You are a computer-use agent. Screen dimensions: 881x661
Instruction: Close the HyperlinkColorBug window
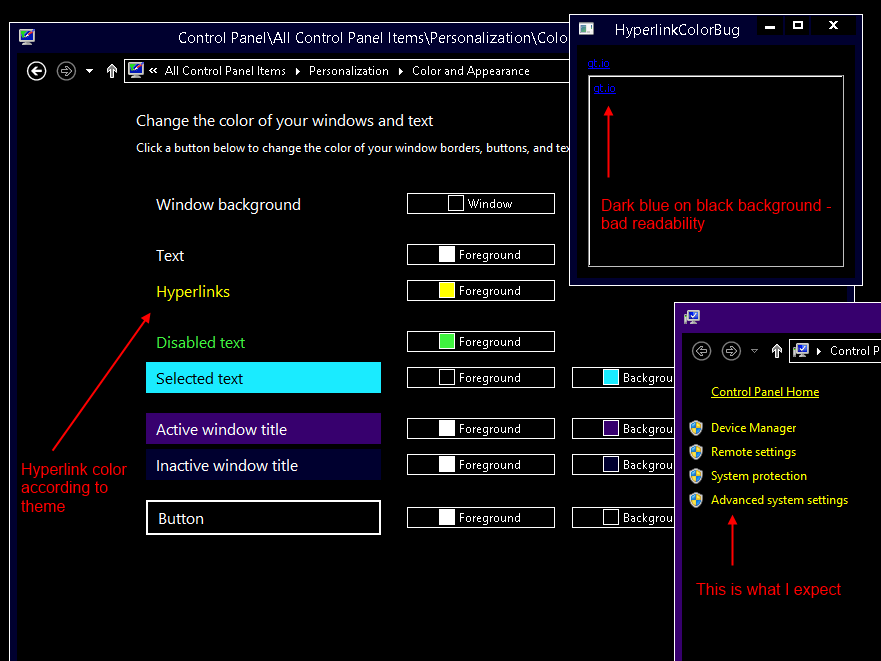pos(834,26)
